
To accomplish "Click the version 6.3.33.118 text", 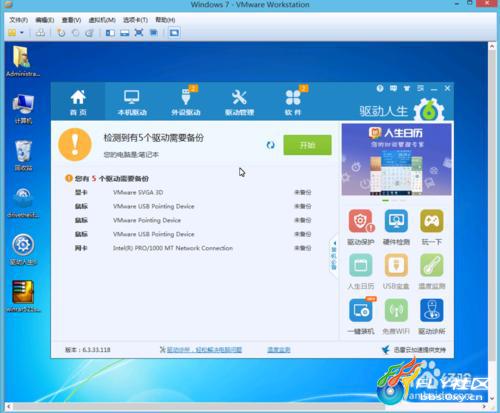I will pyautogui.click(x=88, y=350).
